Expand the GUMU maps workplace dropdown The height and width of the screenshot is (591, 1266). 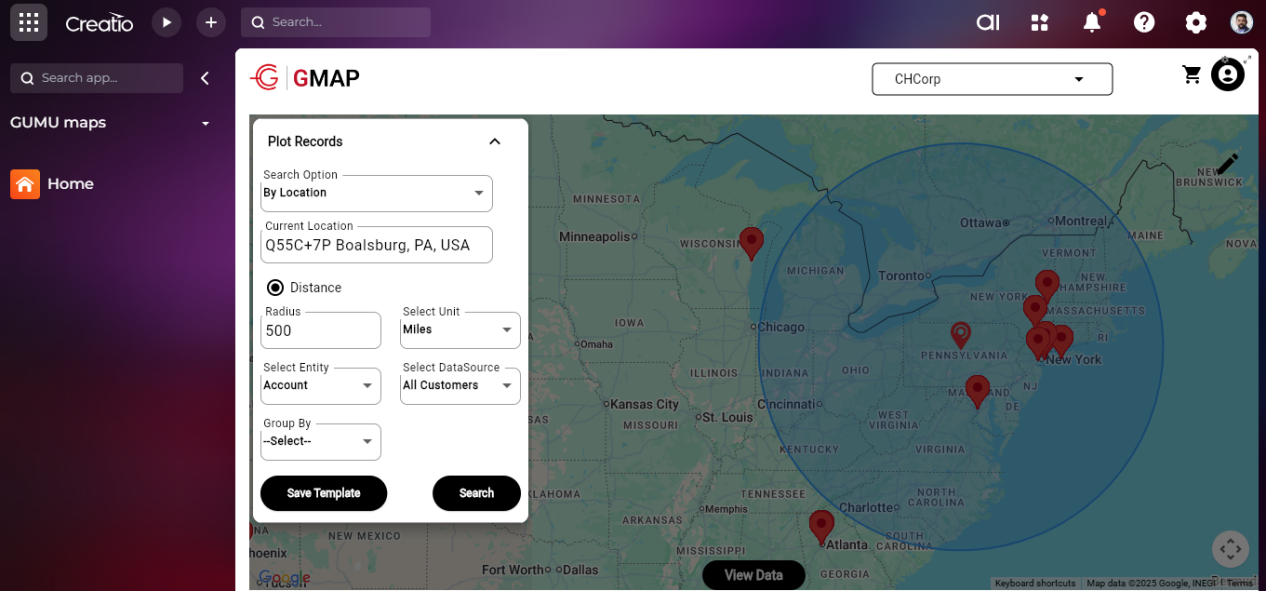(x=205, y=123)
